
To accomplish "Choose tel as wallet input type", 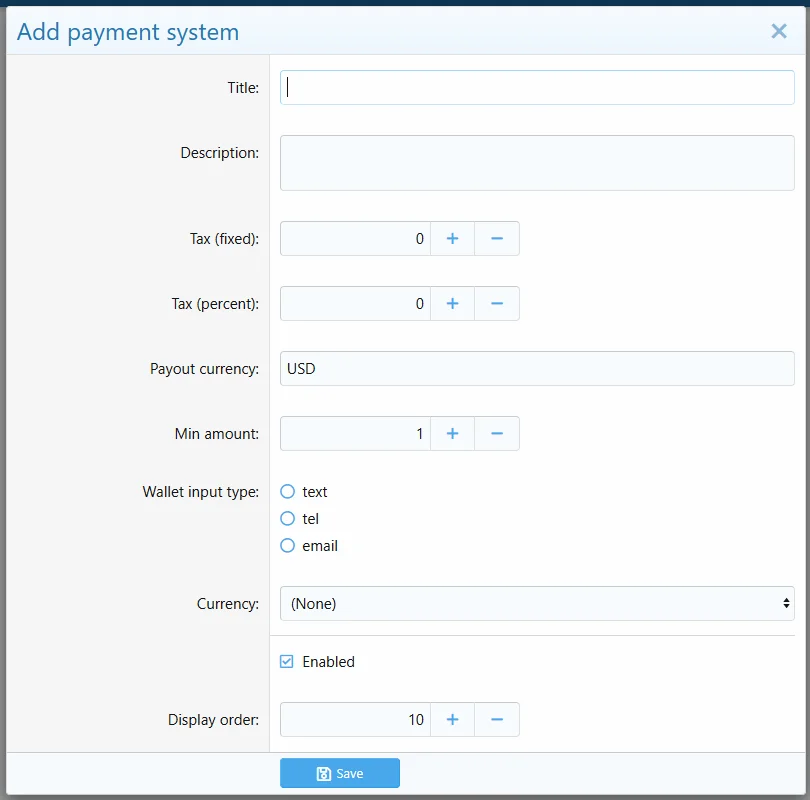I will coord(288,519).
